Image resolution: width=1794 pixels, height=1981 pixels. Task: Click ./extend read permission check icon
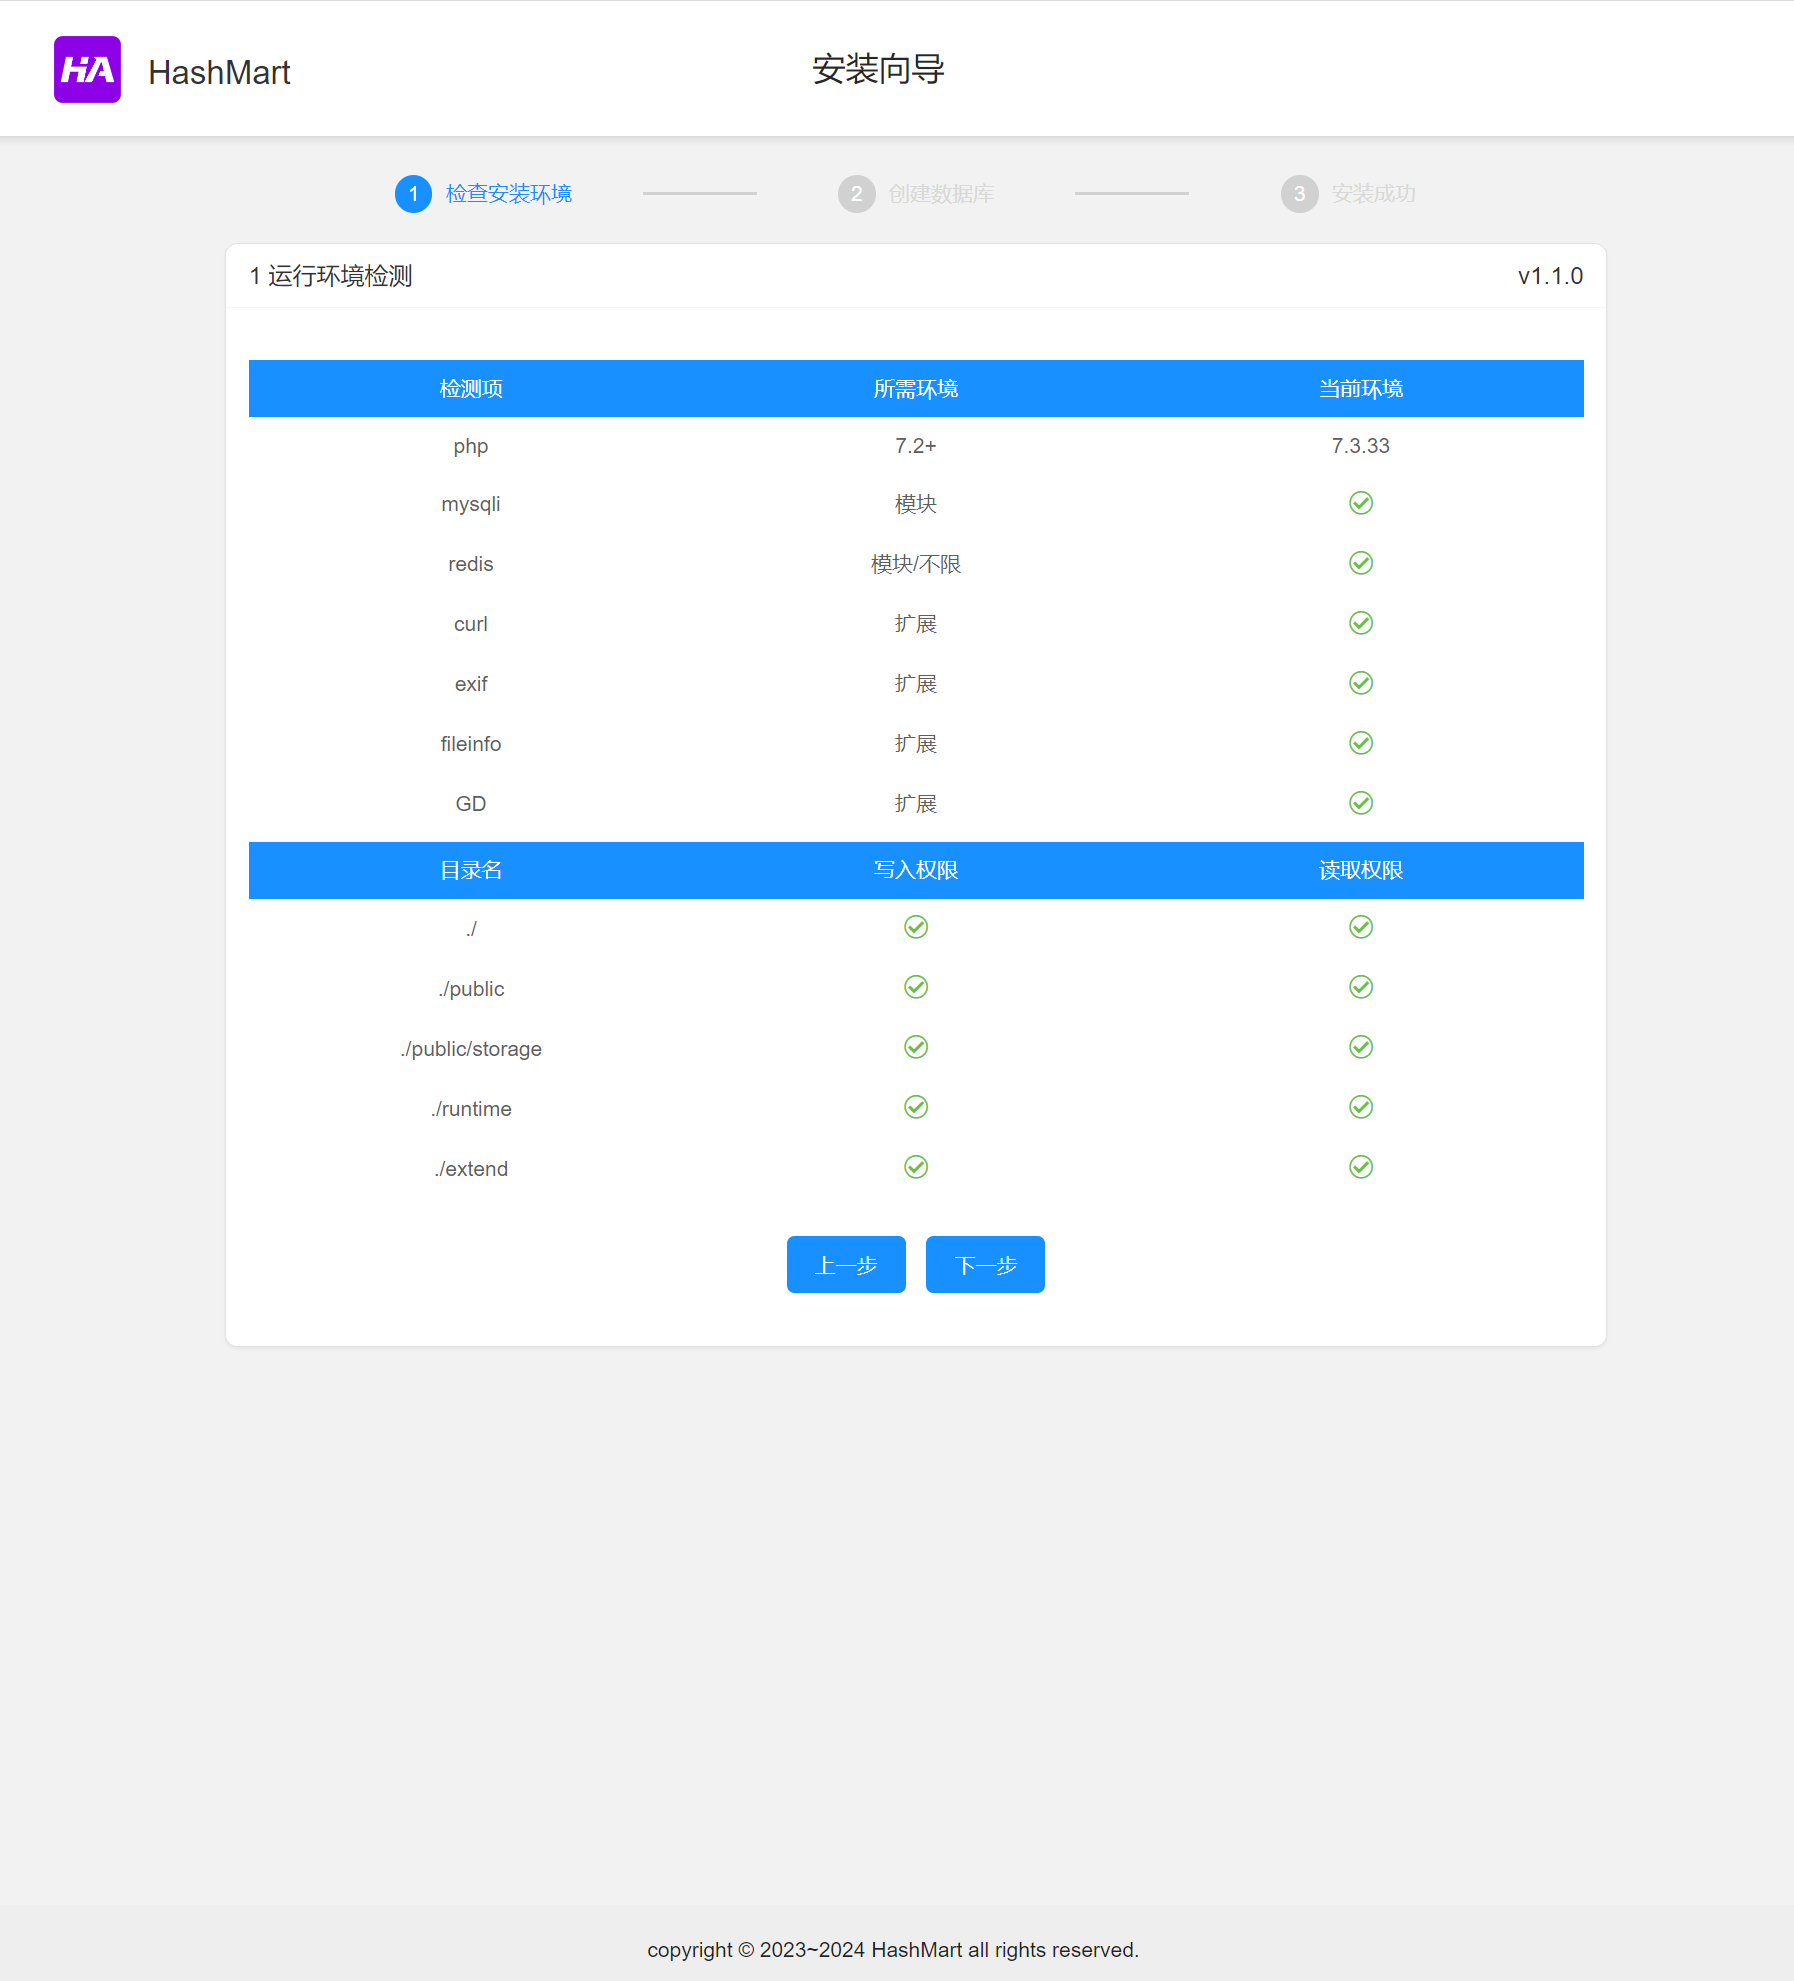(x=1361, y=1167)
